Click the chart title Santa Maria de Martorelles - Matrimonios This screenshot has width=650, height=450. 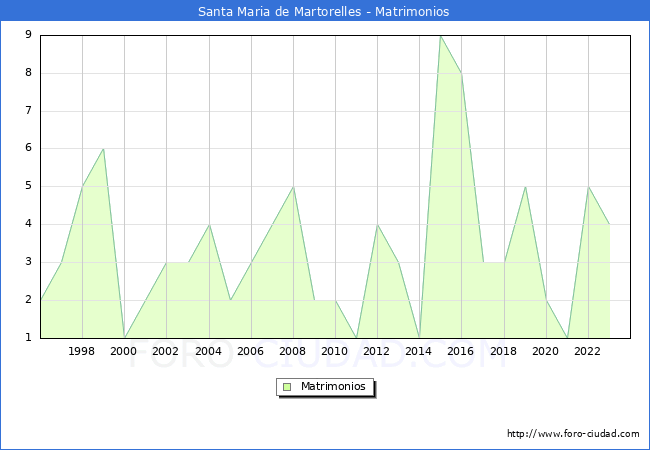(323, 11)
